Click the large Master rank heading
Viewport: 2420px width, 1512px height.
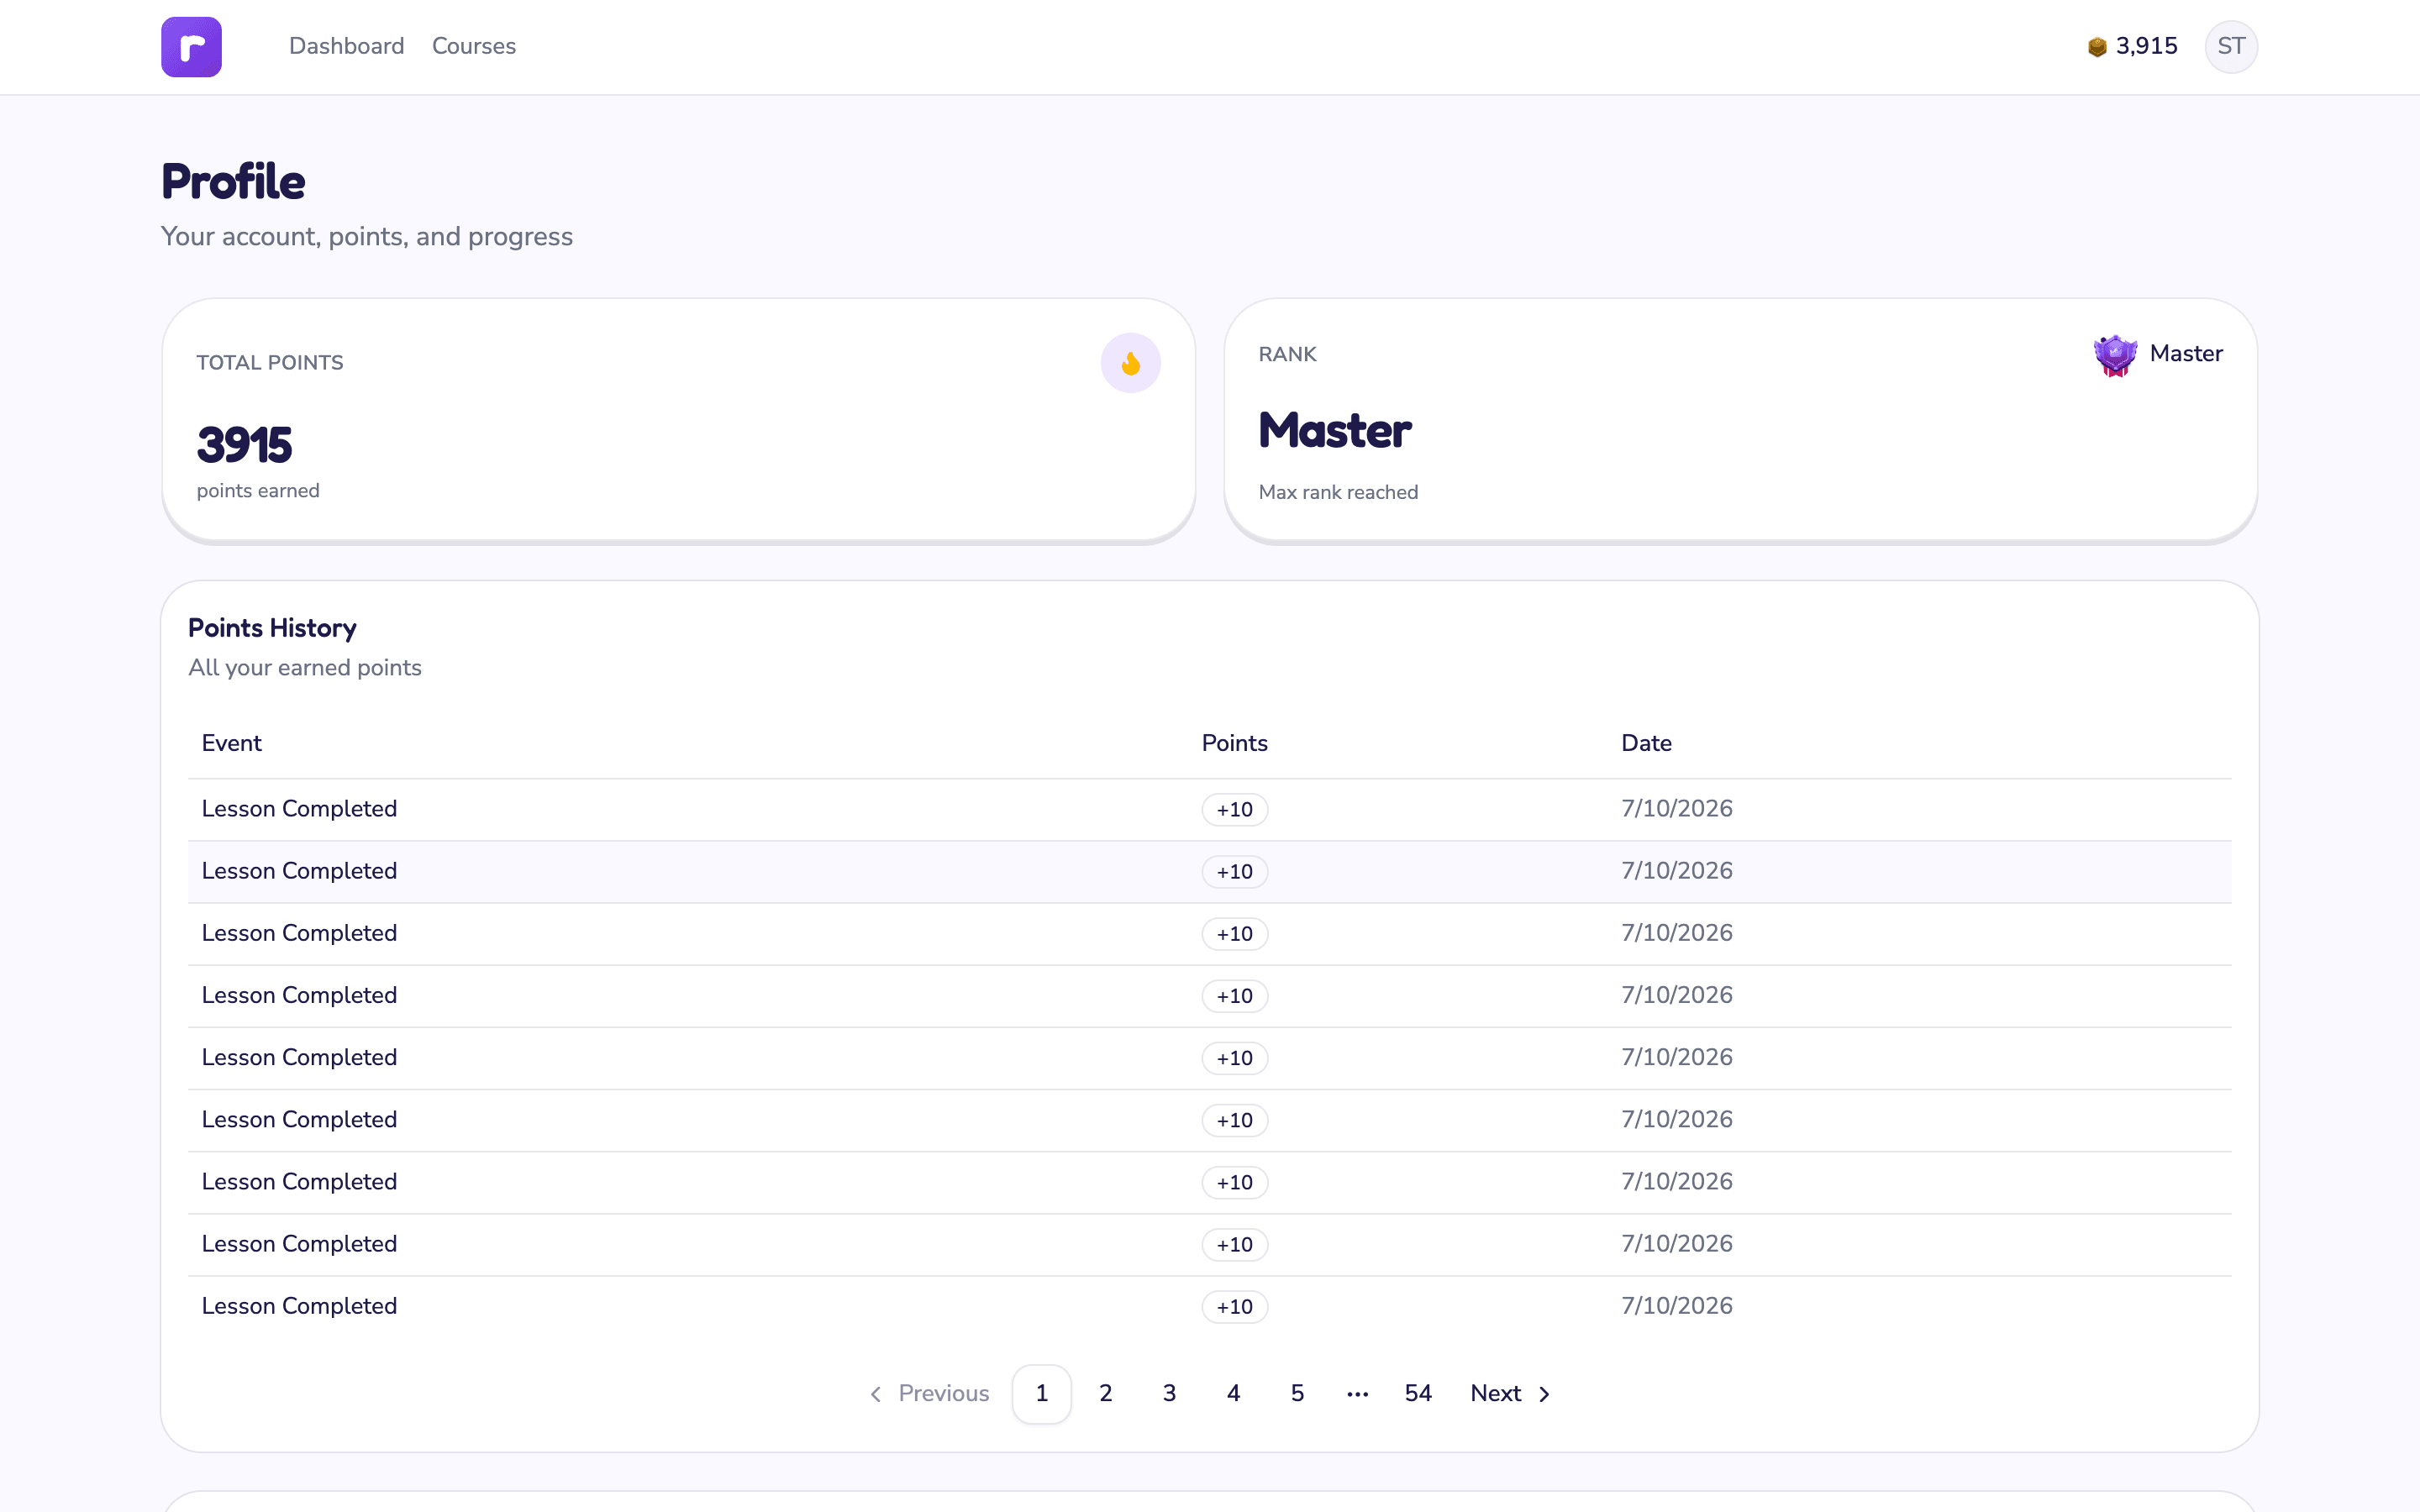point(1335,431)
